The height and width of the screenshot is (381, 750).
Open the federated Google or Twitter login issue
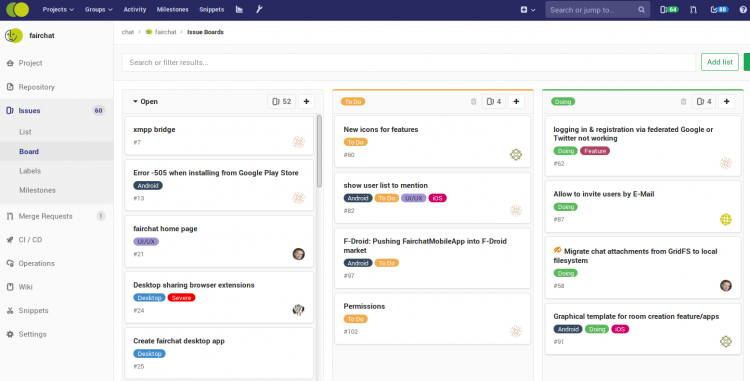(633, 134)
